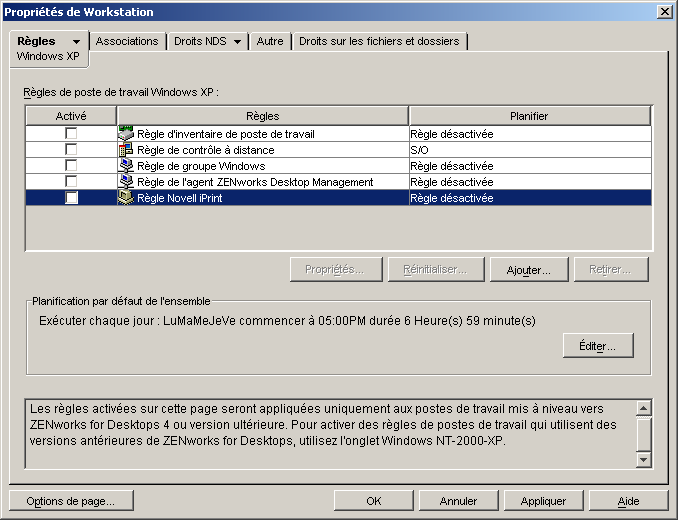Click the ZENworks Desktop Management agent icon

coord(125,182)
